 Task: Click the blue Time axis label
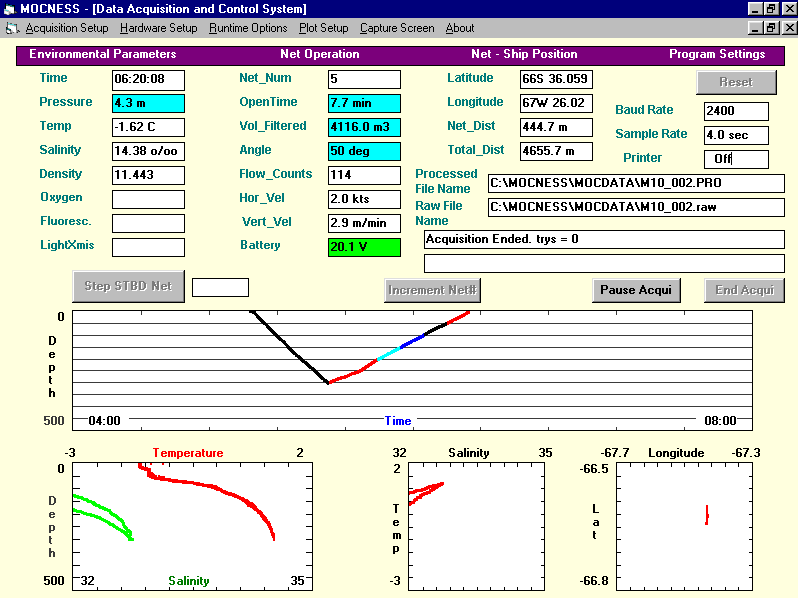tap(398, 421)
